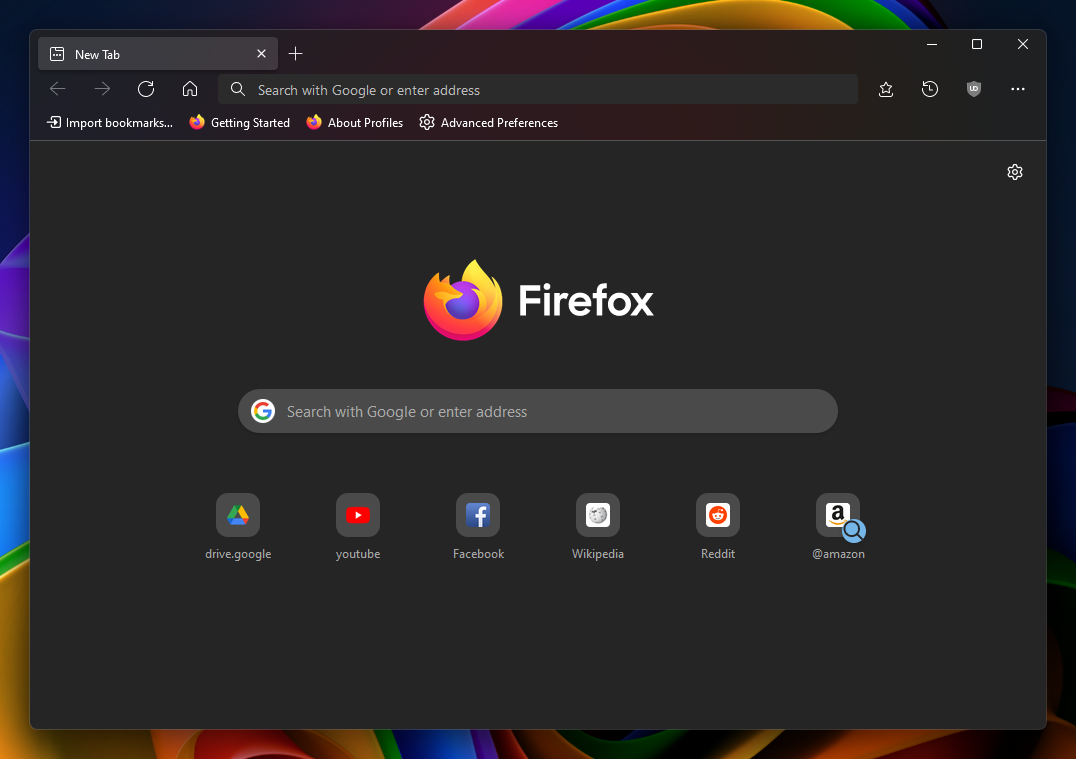Open the browsing history panel
The height and width of the screenshot is (759, 1076).
coord(930,89)
